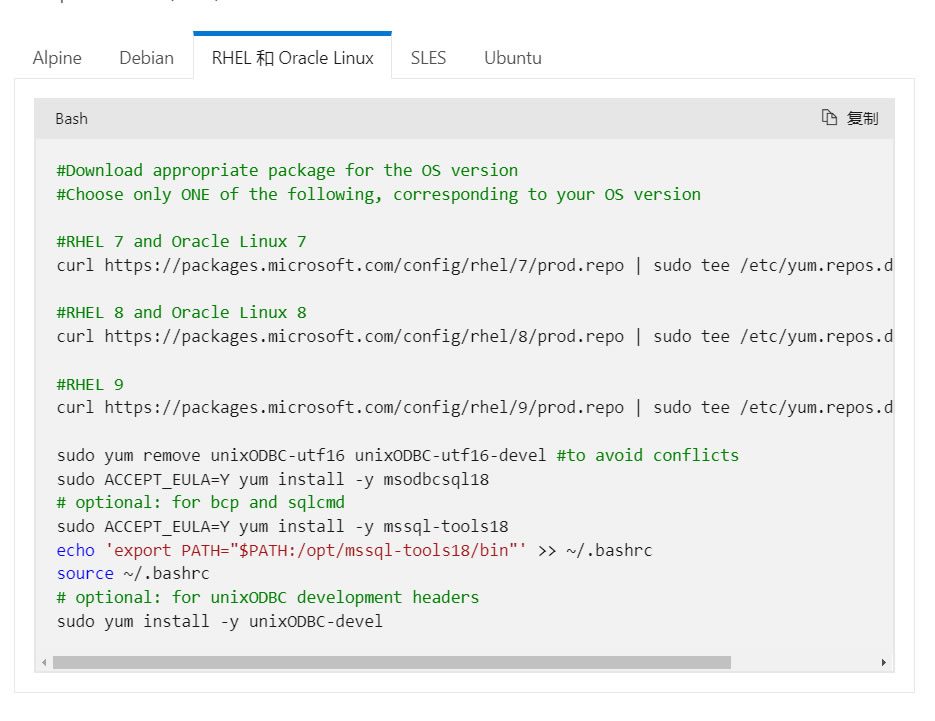Click the 'yum install -y msodbcsql18' line
Image resolution: width=935 pixels, height=721 pixels.
(273, 479)
